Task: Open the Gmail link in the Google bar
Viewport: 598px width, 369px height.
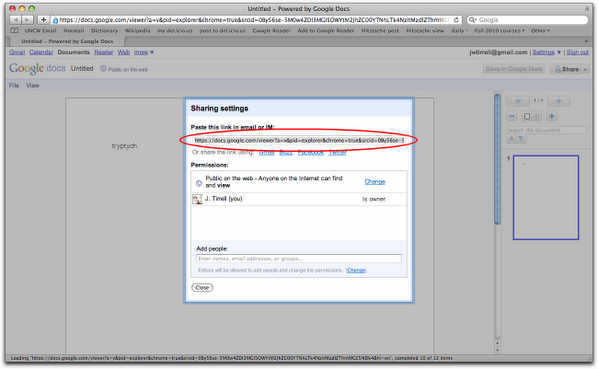Action: (17, 52)
